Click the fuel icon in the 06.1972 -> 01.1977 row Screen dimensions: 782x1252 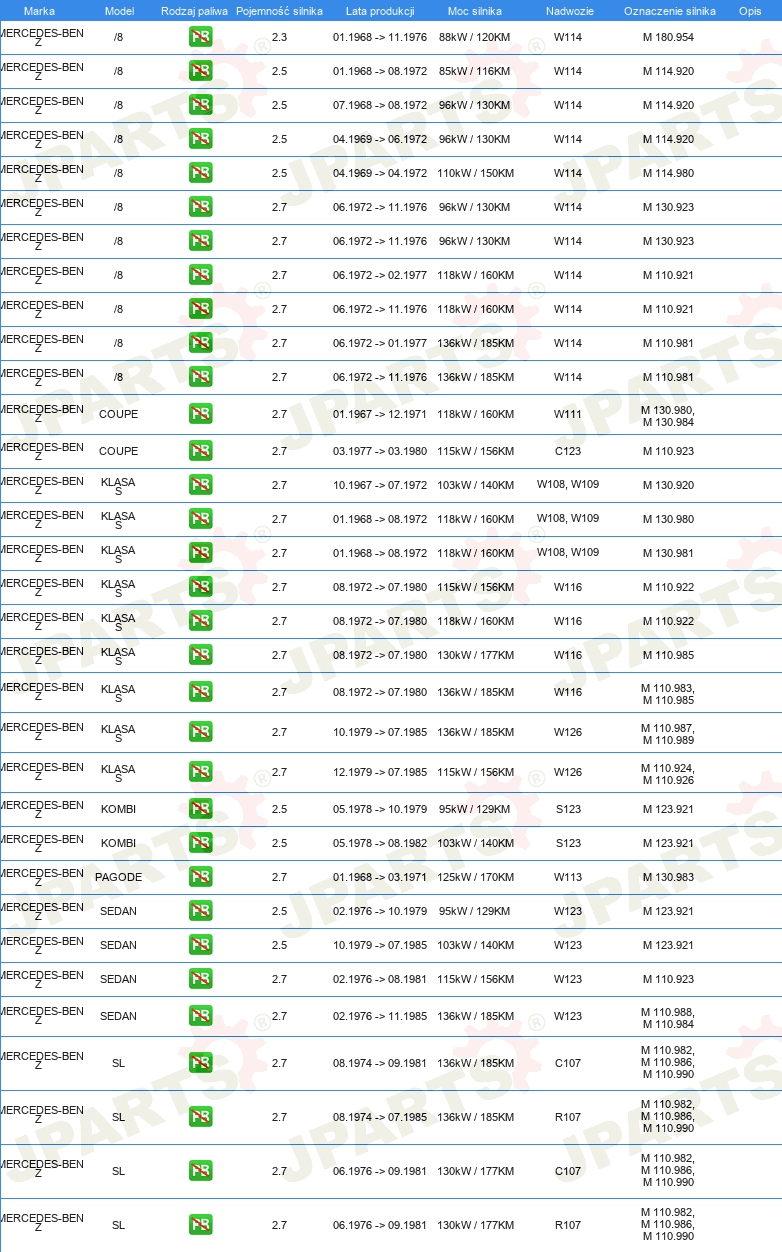[x=200, y=344]
